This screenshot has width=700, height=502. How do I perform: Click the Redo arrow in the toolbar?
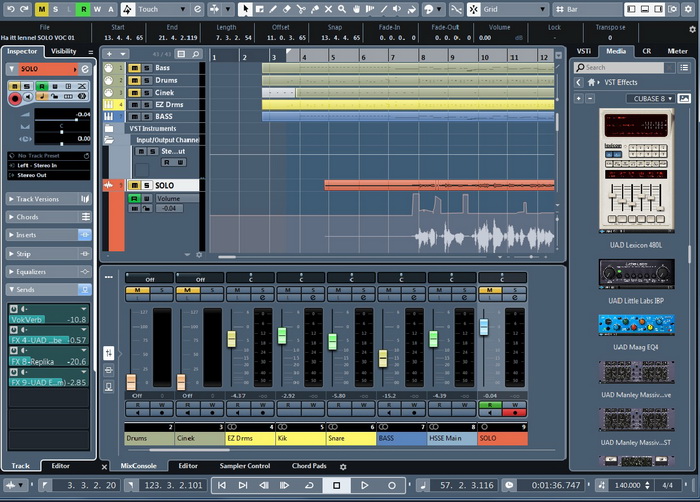tap(24, 9)
